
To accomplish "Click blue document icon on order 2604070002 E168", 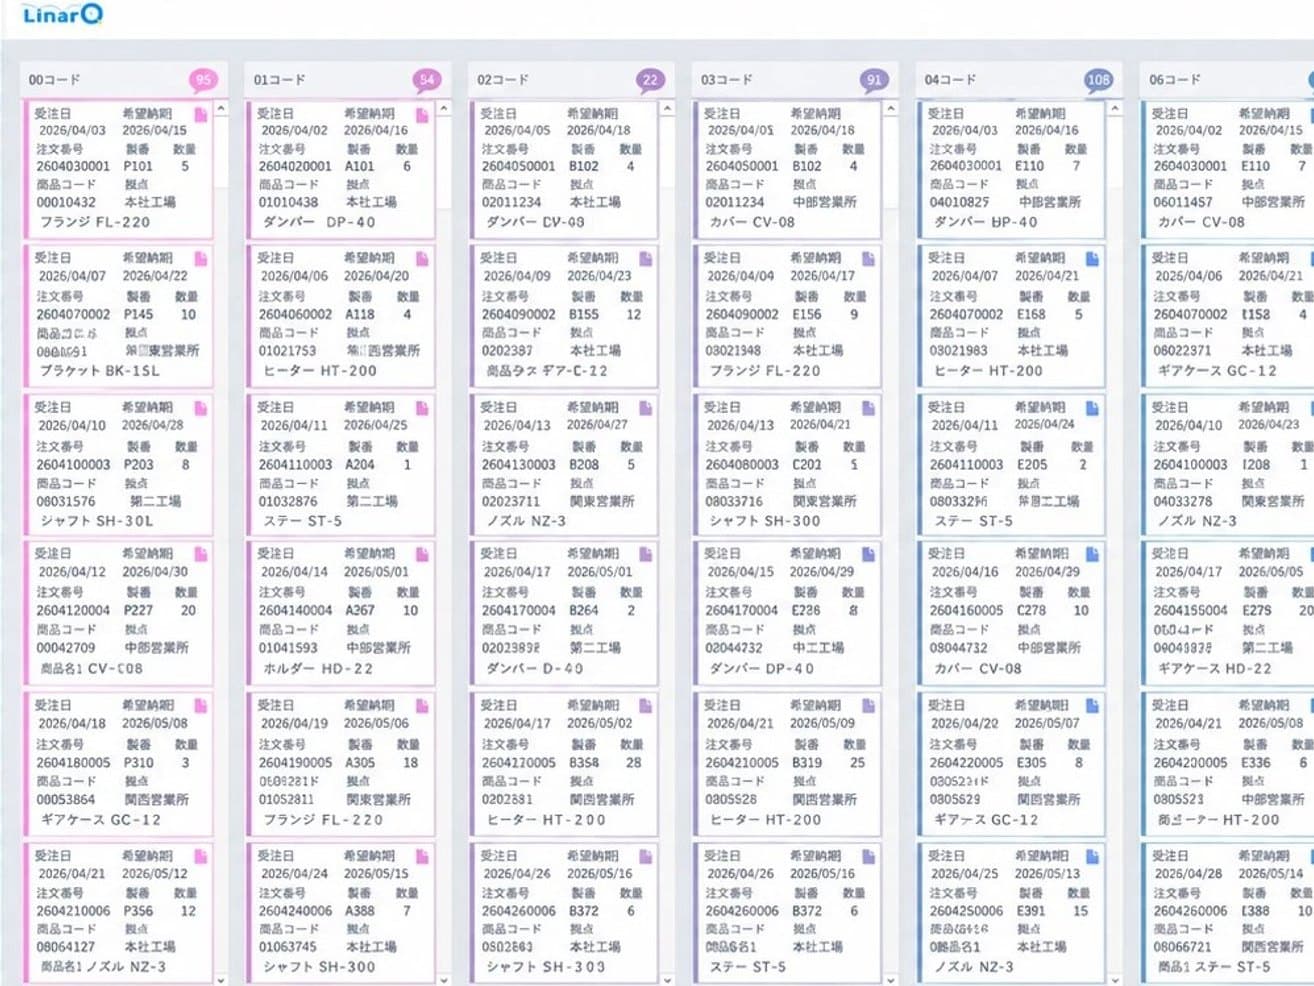I will pyautogui.click(x=1092, y=259).
